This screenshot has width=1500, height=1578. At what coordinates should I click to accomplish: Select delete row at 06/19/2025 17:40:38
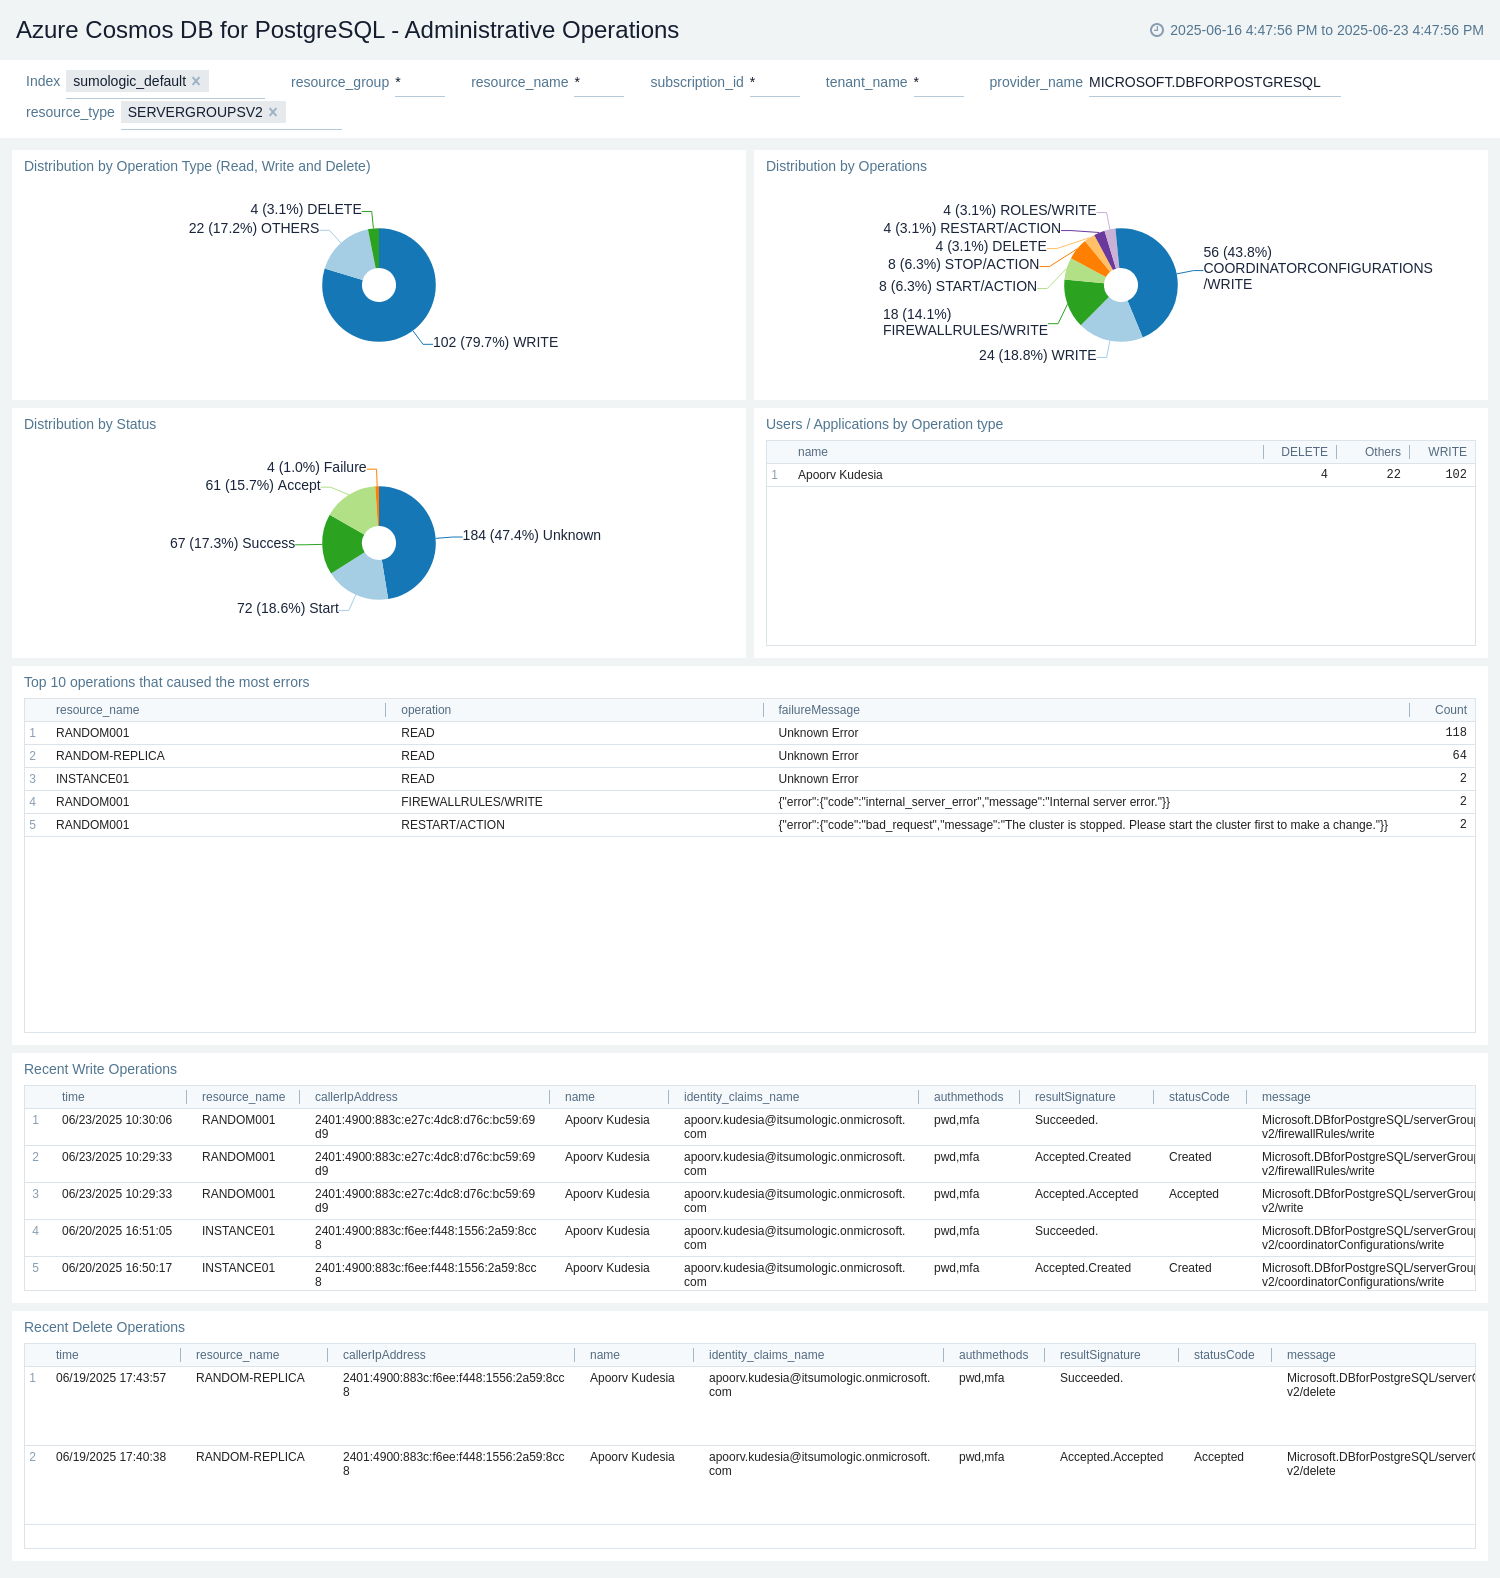tap(749, 1485)
